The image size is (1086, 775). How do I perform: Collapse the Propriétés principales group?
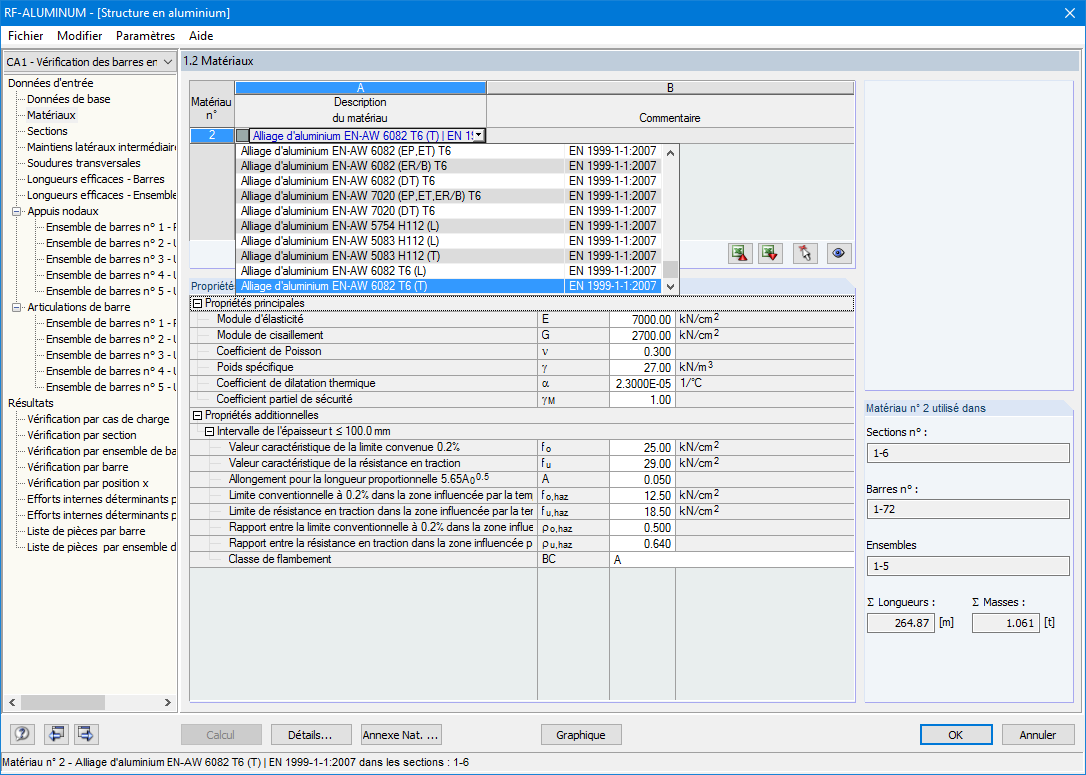(x=197, y=303)
